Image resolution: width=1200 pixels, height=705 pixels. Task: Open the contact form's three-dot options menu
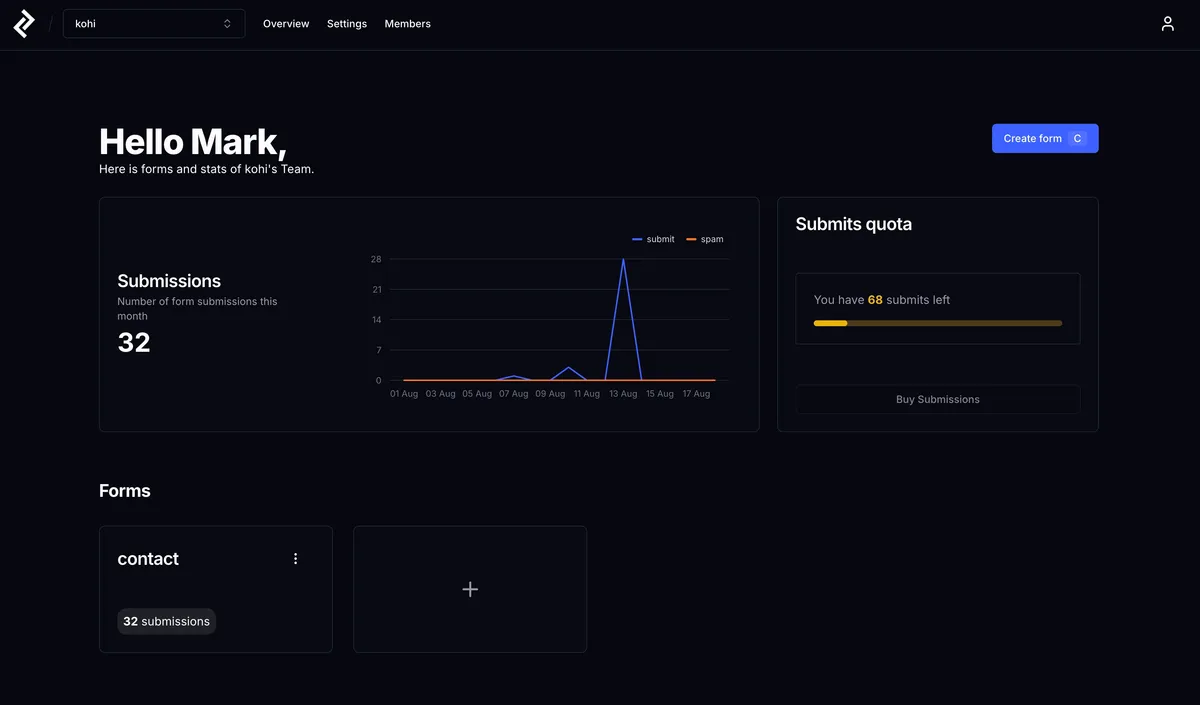(x=295, y=558)
